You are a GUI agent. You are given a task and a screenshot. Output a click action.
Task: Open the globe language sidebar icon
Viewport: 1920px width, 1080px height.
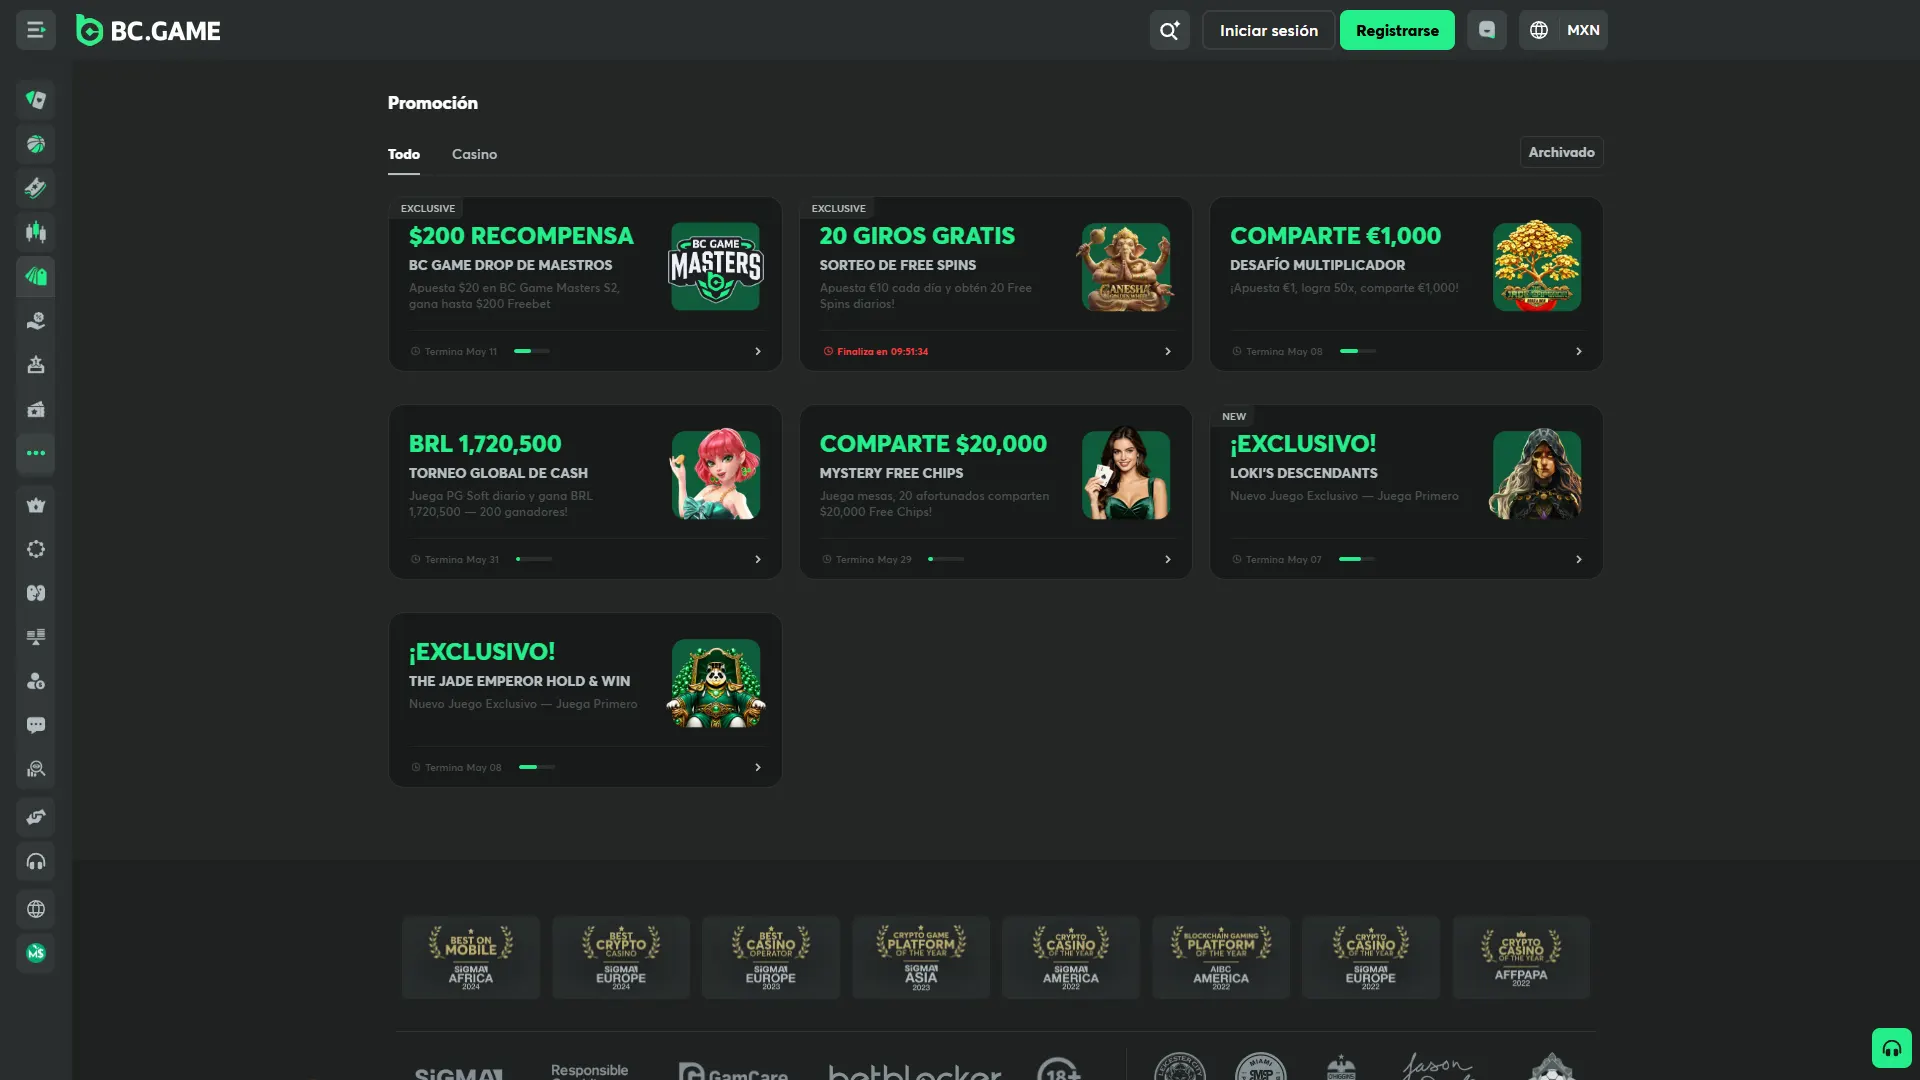point(36,909)
